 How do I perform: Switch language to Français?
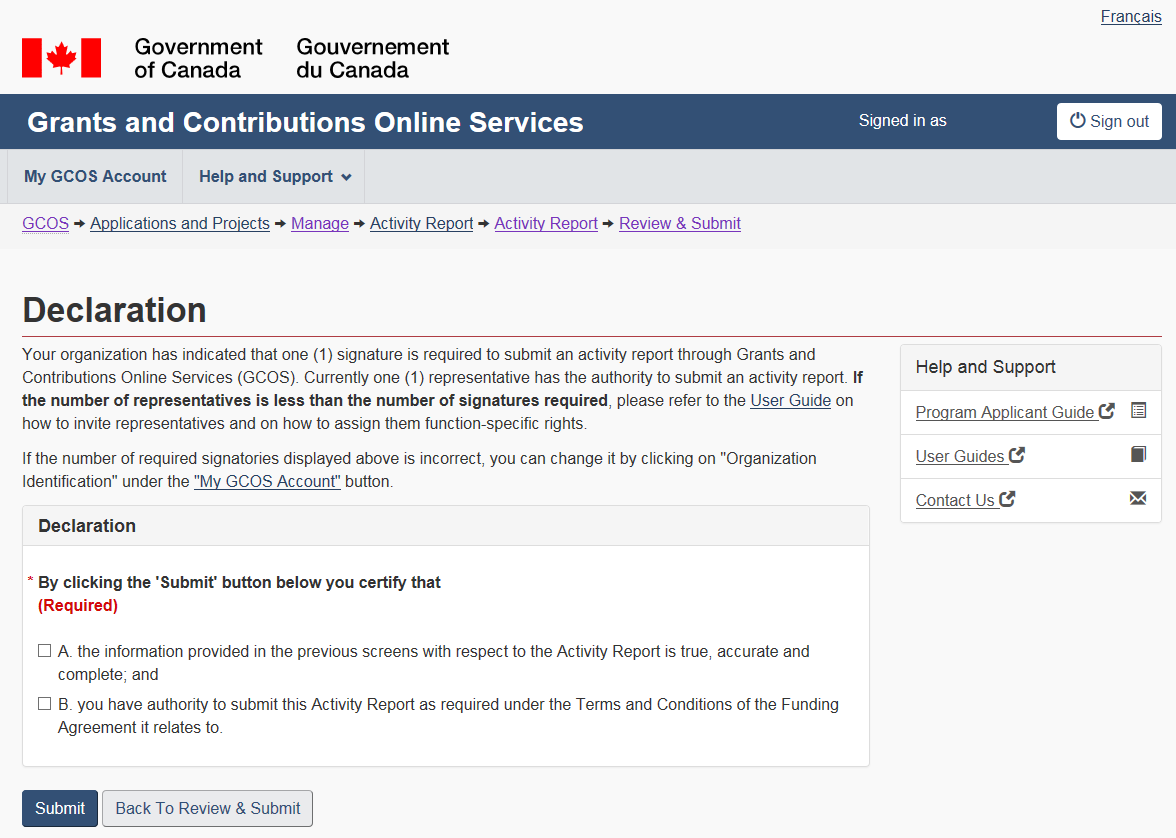[1130, 17]
